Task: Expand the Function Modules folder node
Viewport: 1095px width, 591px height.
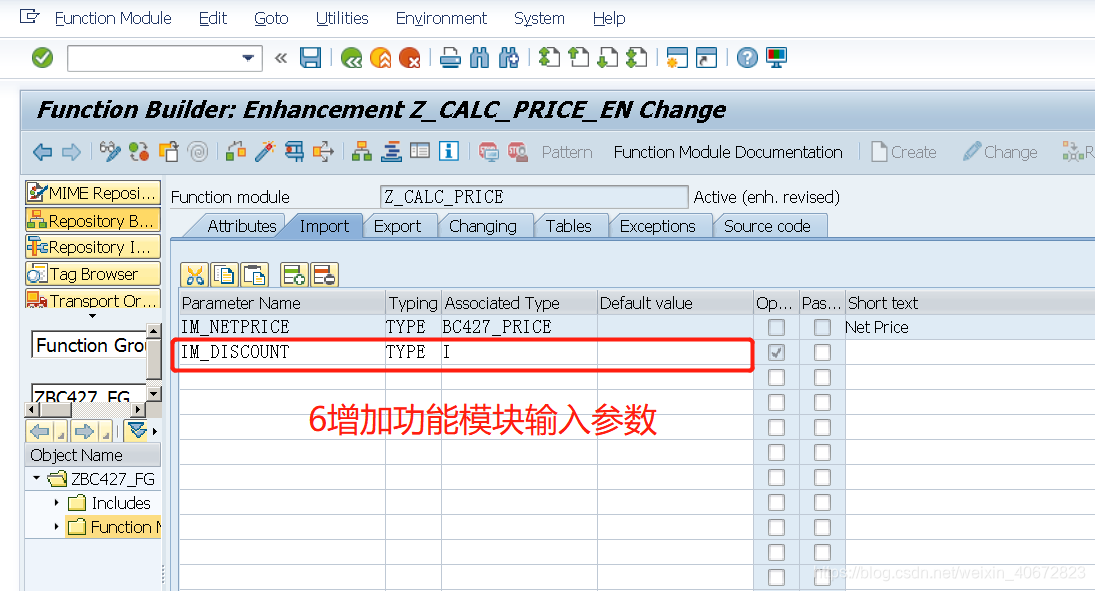Action: [57, 527]
